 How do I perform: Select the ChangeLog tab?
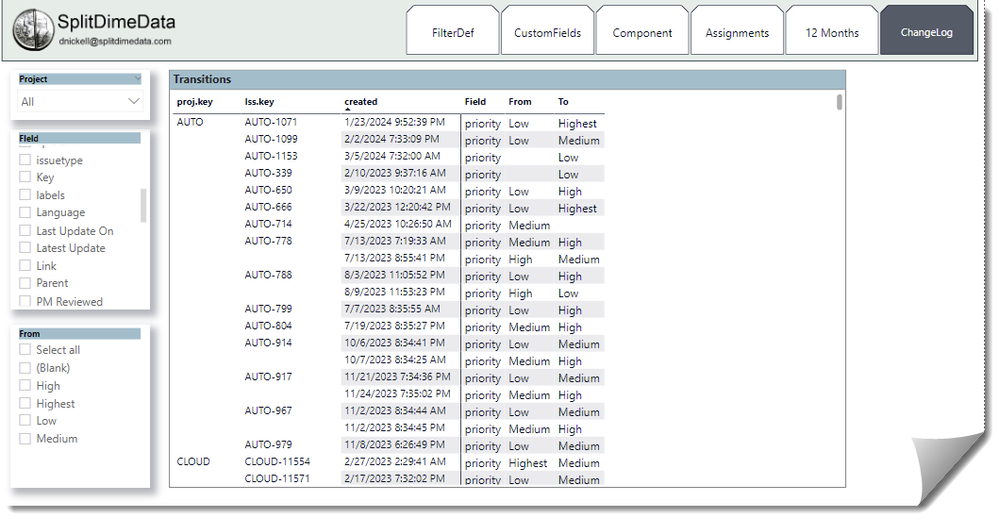coord(926,32)
